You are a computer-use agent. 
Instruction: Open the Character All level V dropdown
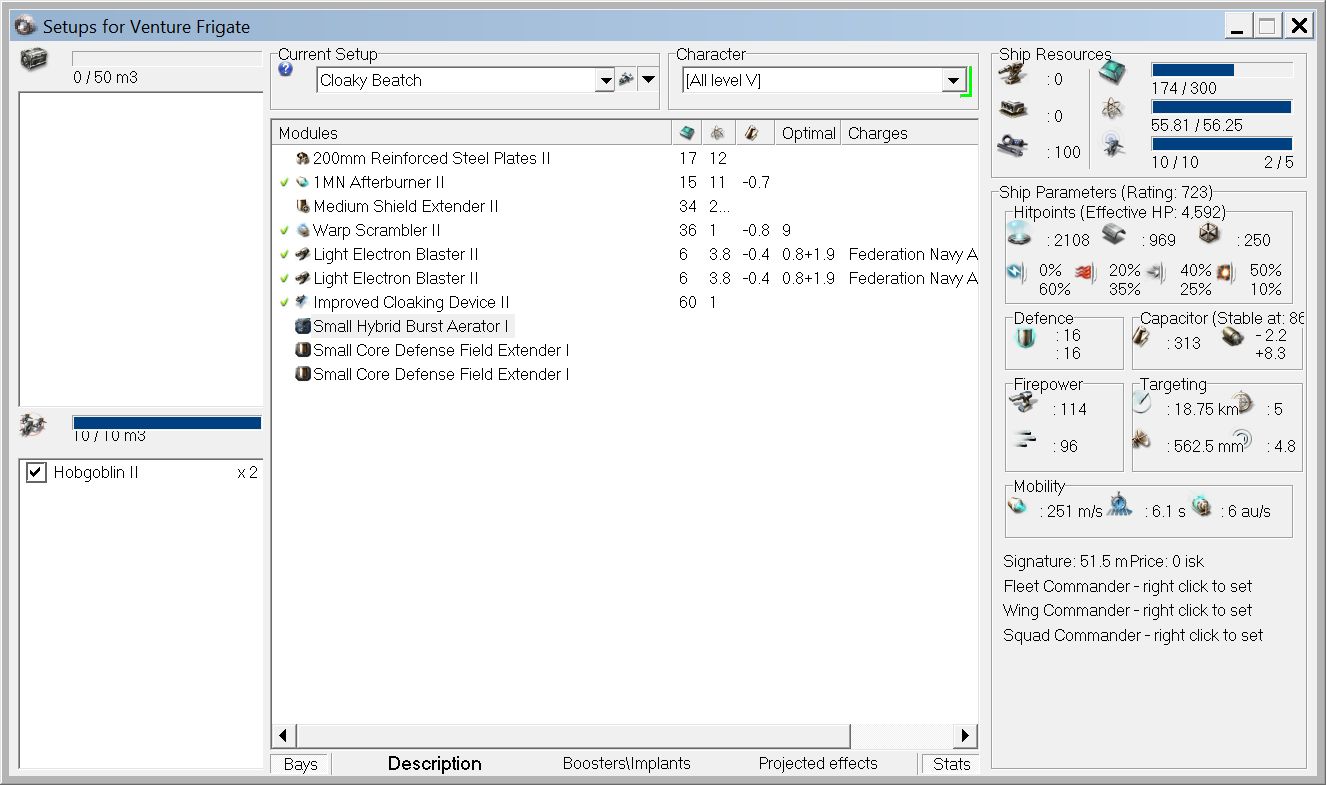(x=953, y=80)
